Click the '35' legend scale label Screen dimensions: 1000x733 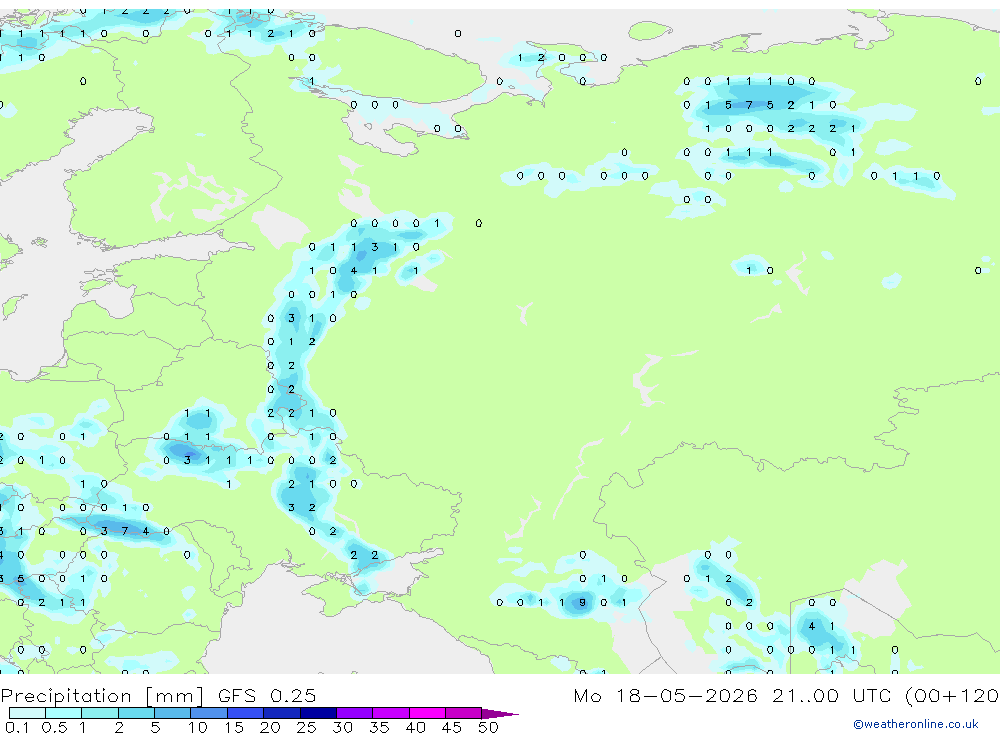(x=379, y=727)
